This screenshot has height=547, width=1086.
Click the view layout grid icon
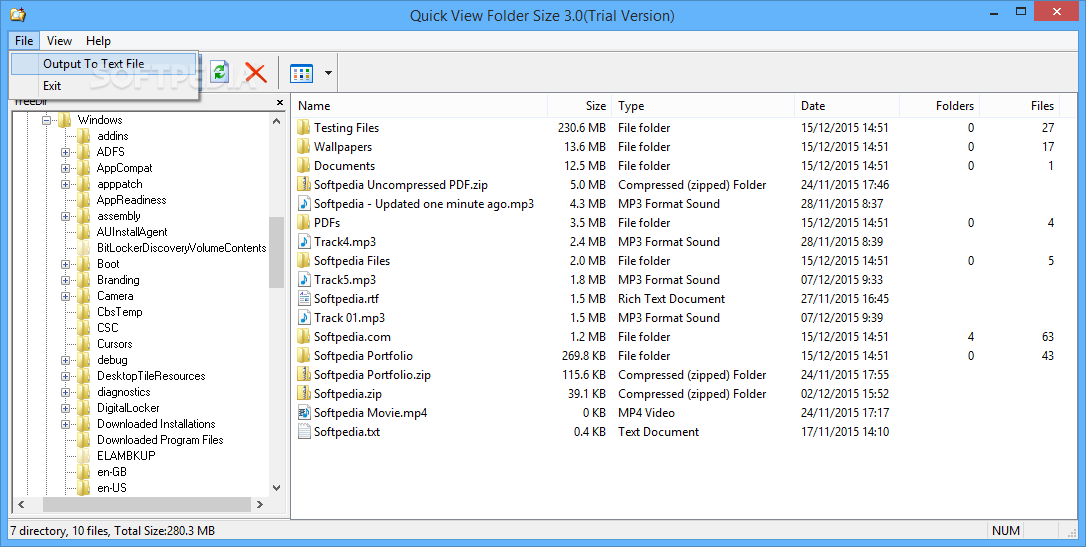tap(301, 73)
